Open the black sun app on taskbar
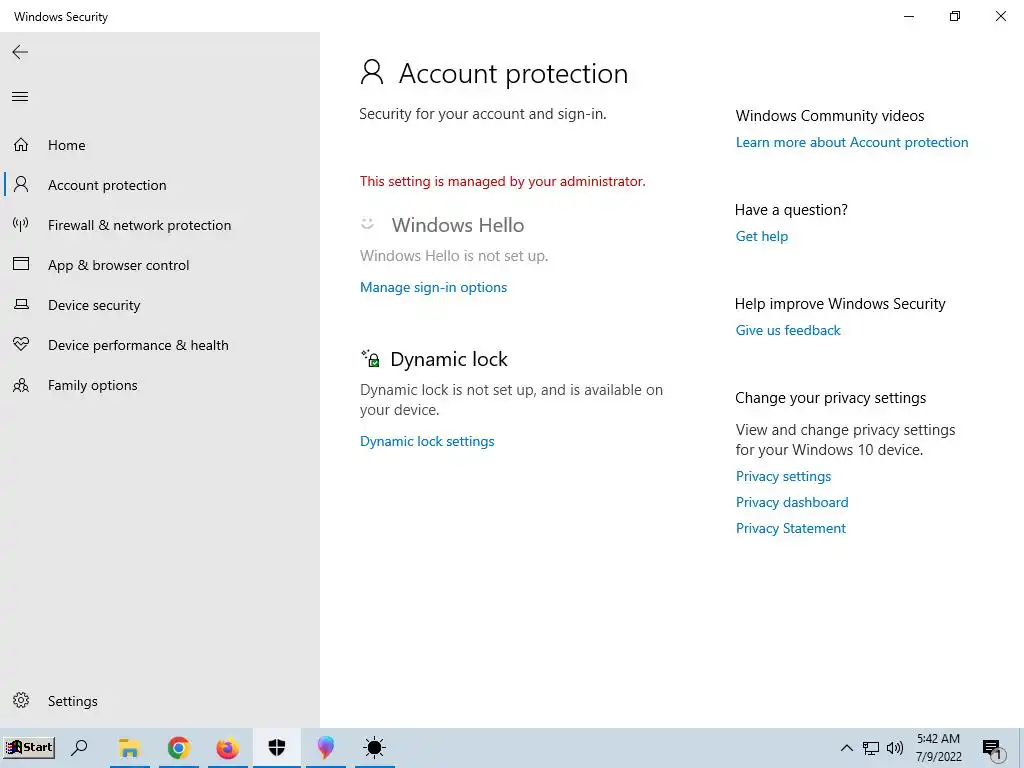Screen dimensions: 1024x768 click(x=374, y=748)
